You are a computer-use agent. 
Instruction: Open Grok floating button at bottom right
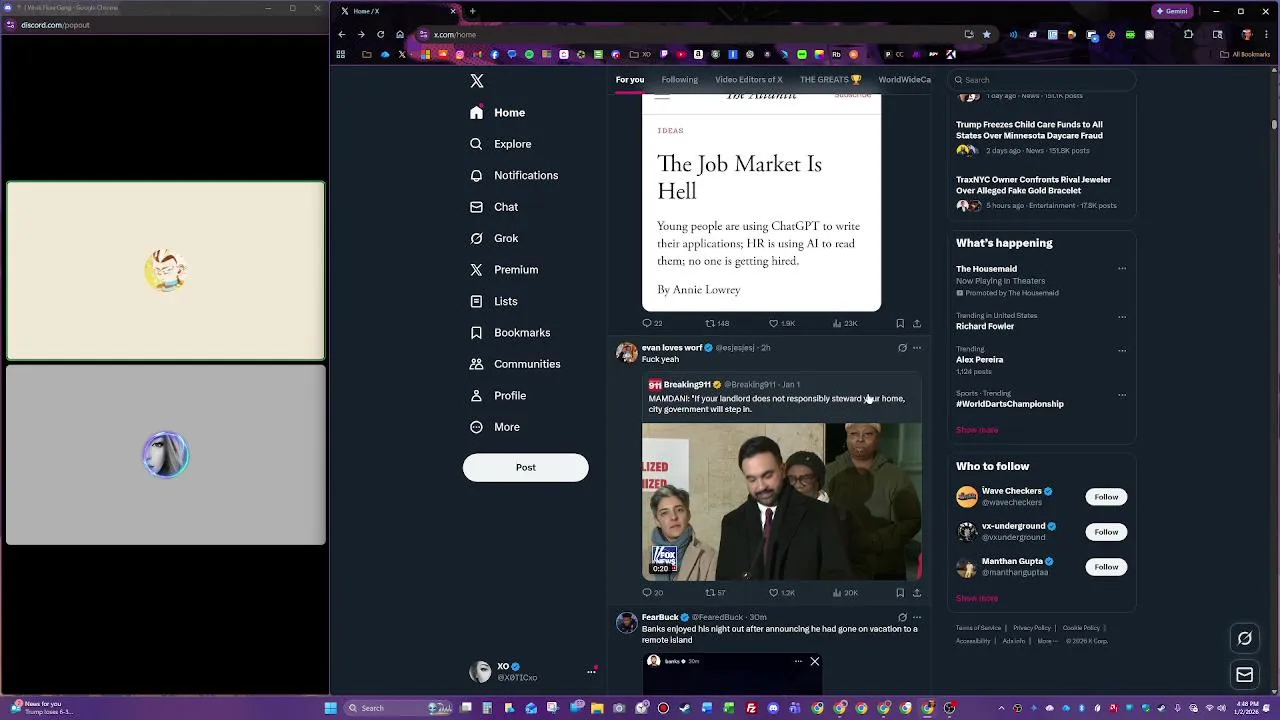point(1245,638)
